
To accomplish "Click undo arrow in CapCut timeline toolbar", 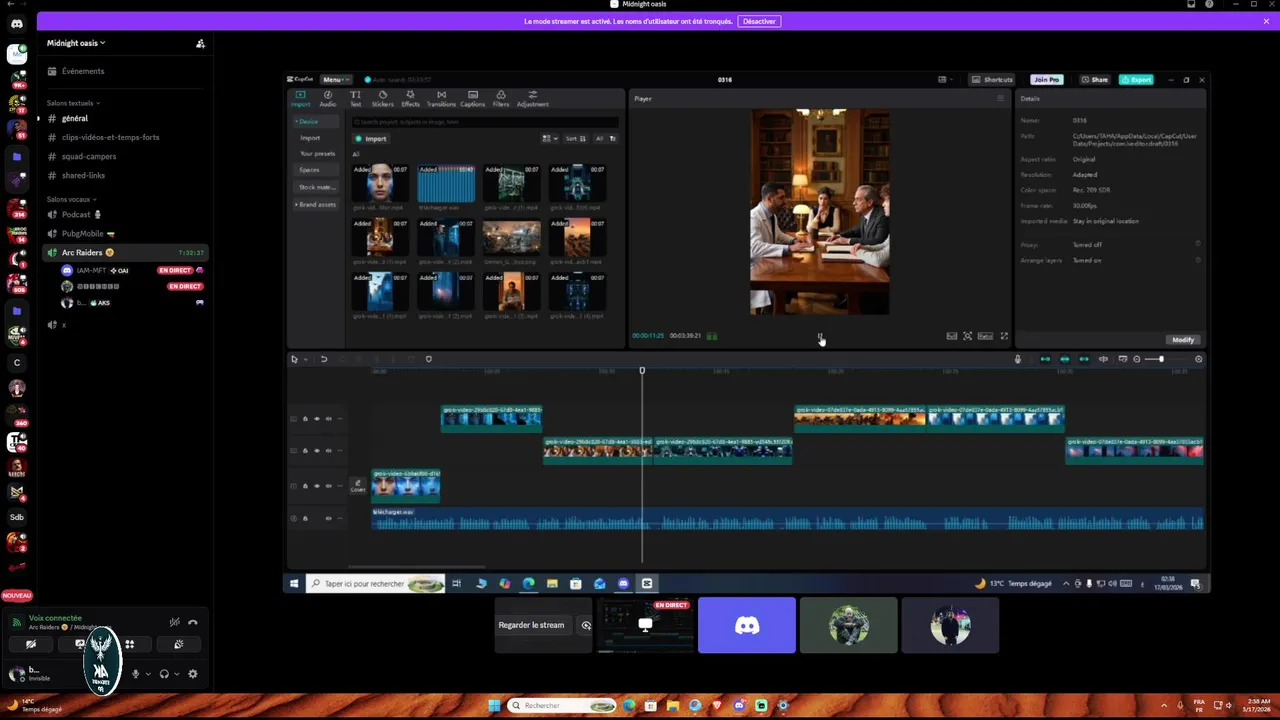I will pos(323,359).
